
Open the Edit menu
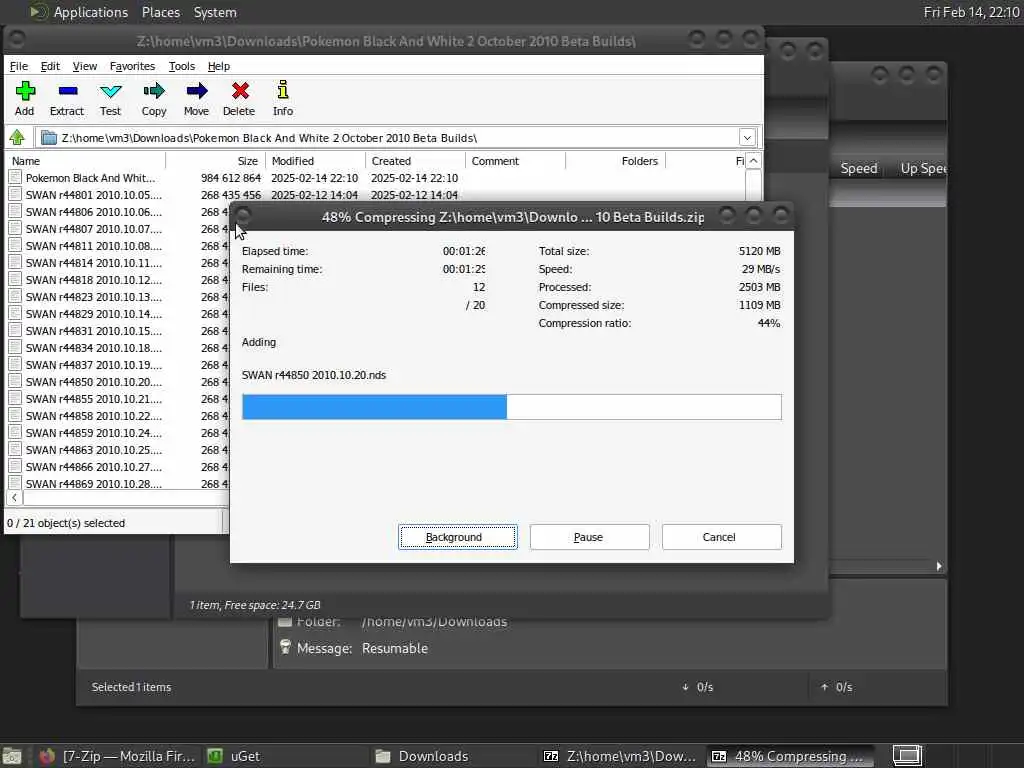coord(50,66)
